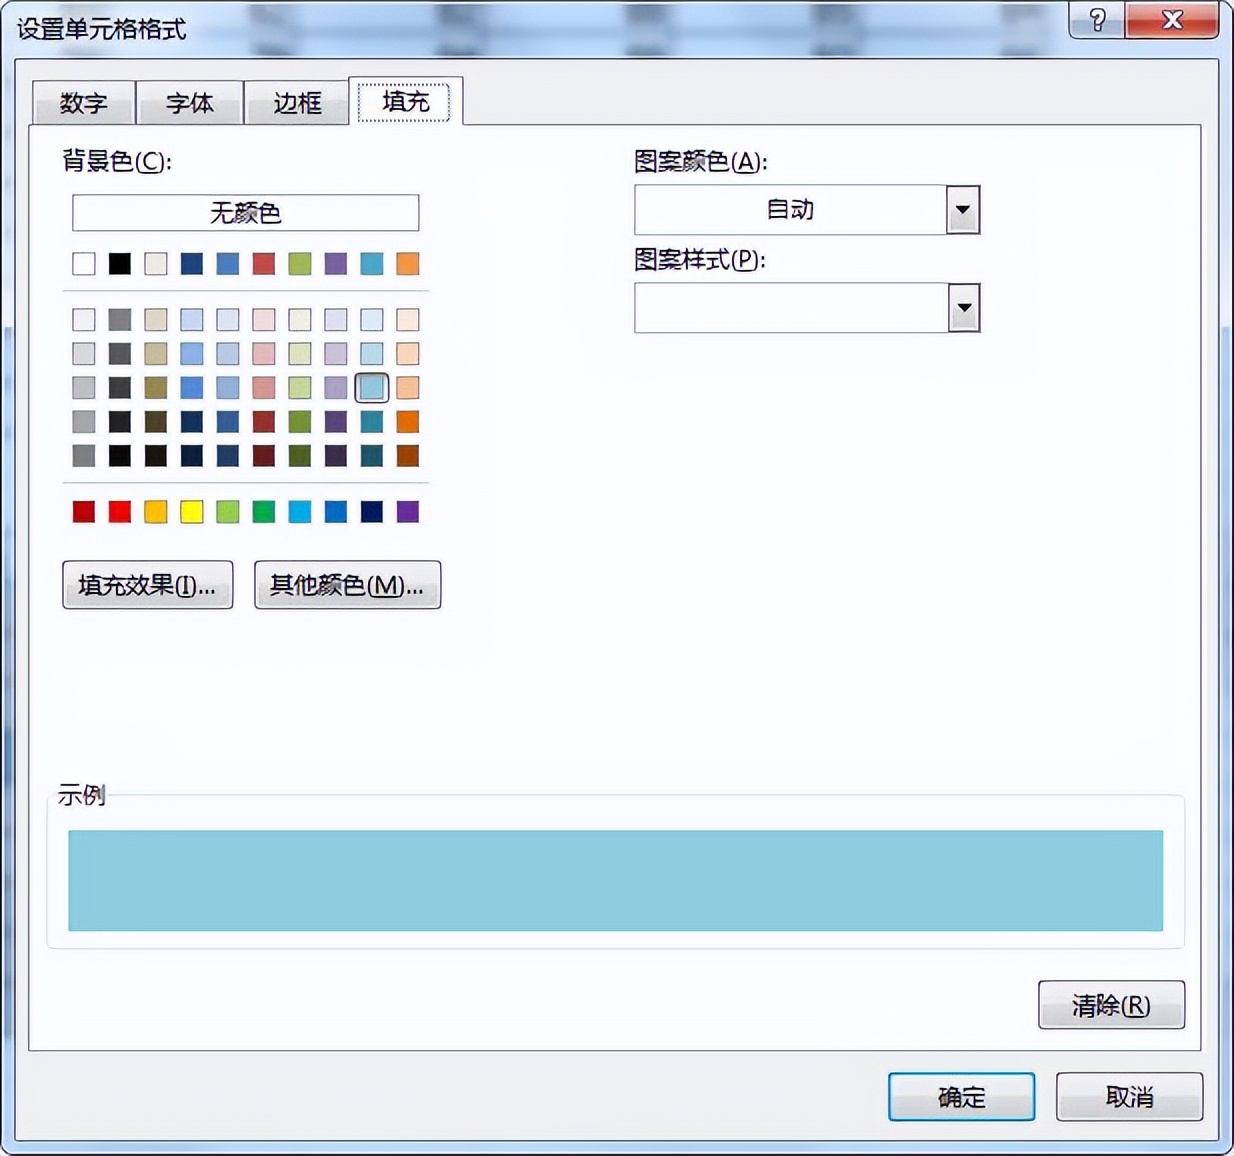Pick yellow in standard colors row

192,512
